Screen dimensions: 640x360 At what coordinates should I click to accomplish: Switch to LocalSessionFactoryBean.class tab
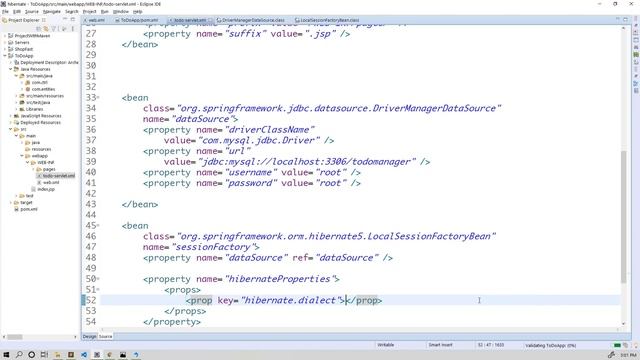(x=327, y=20)
